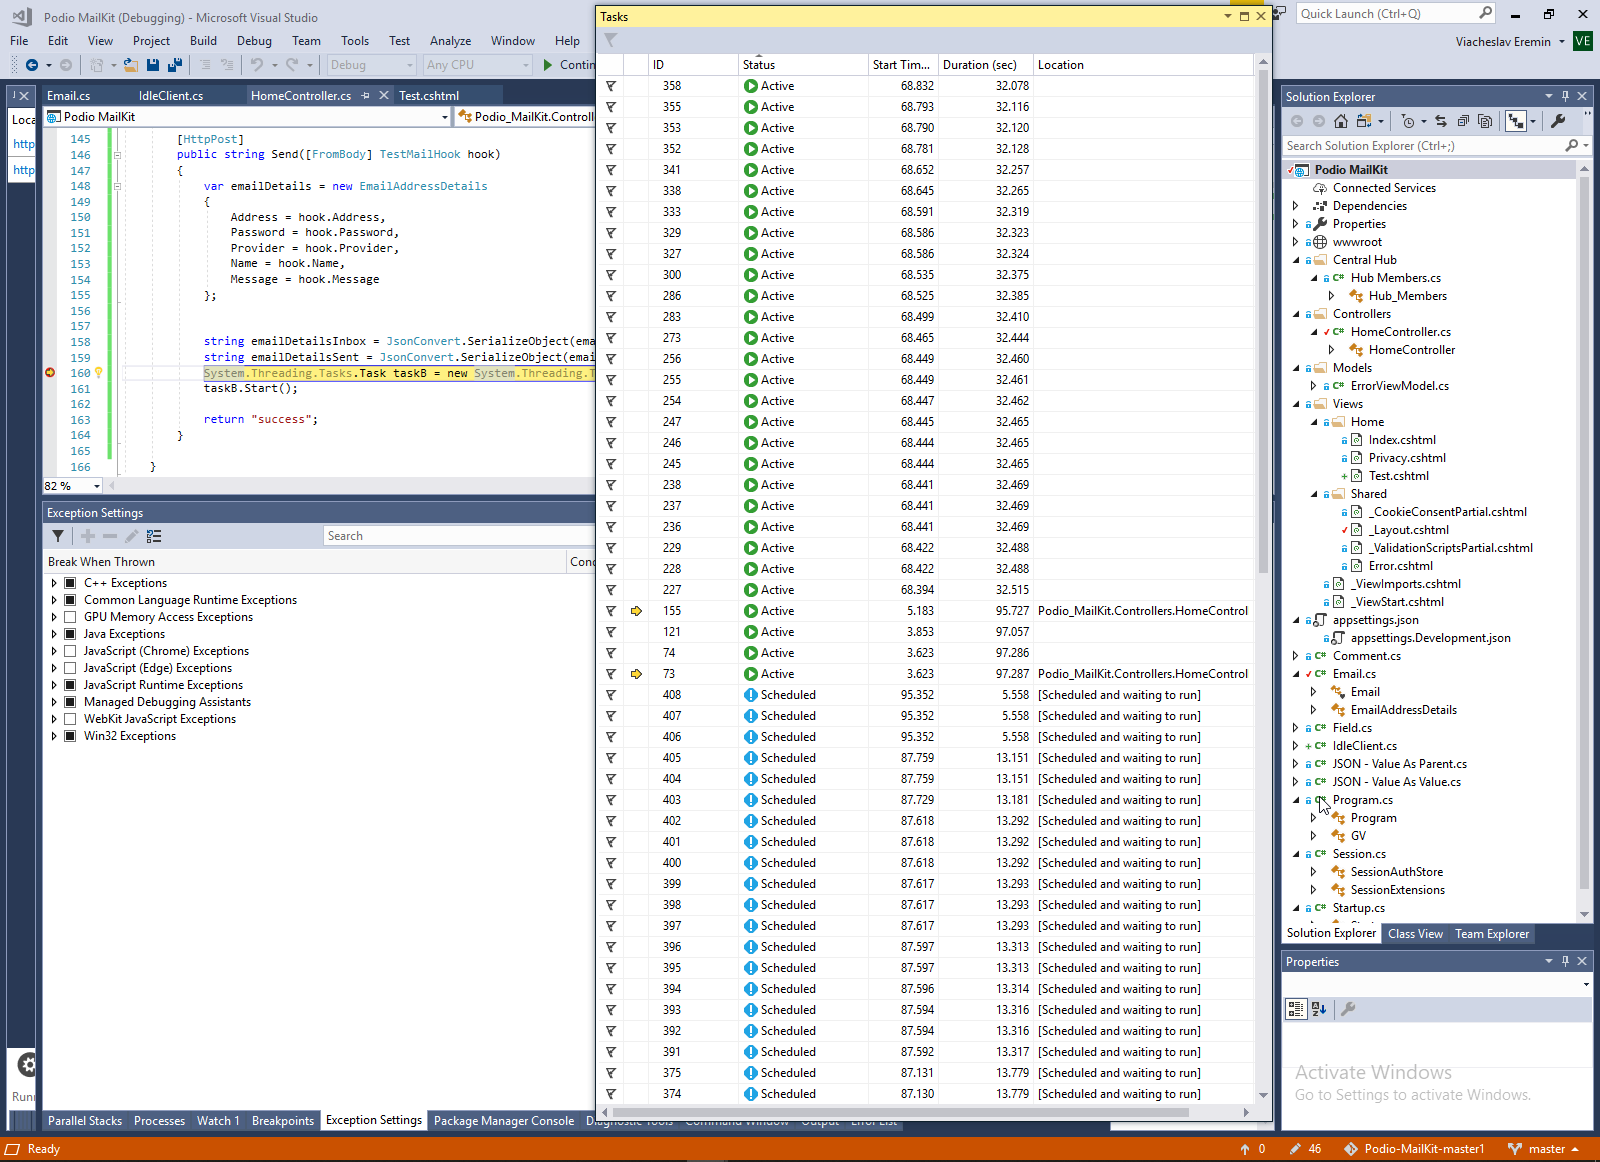1600x1162 pixels.
Task: Open the Analyze menu
Action: pos(450,41)
